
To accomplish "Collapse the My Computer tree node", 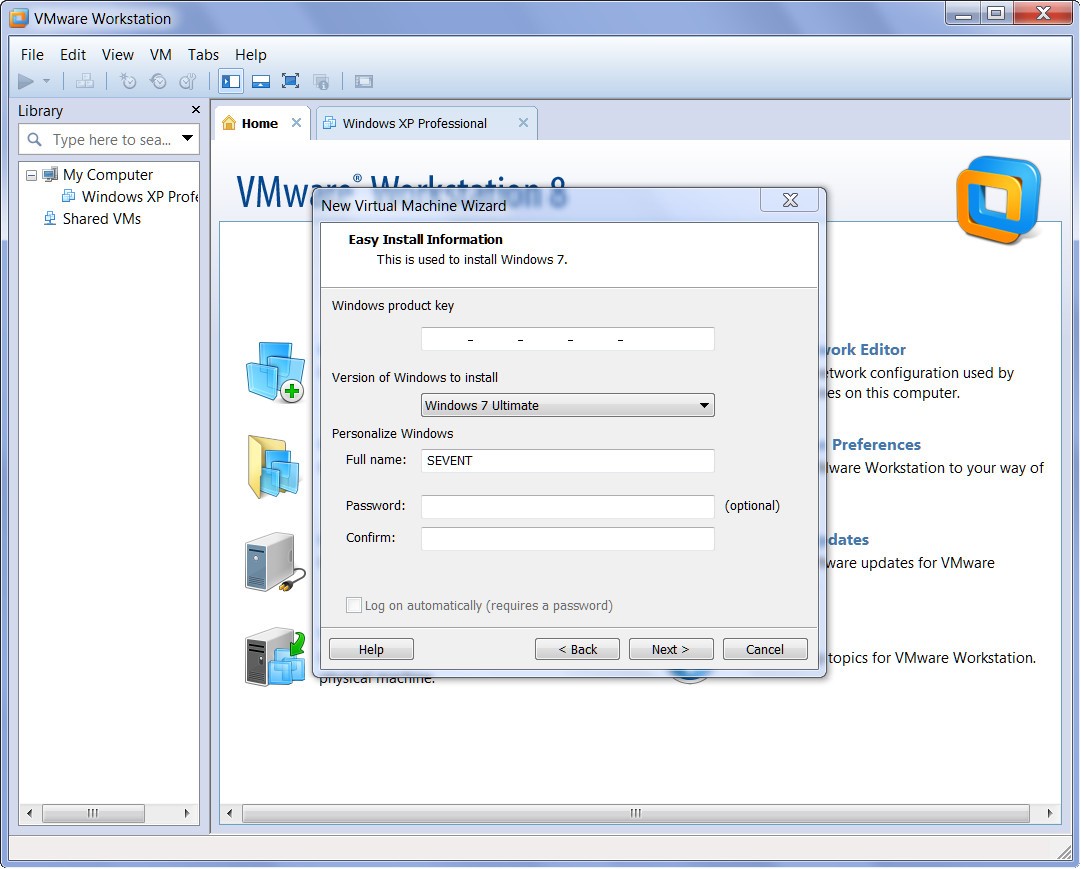I will point(31,175).
